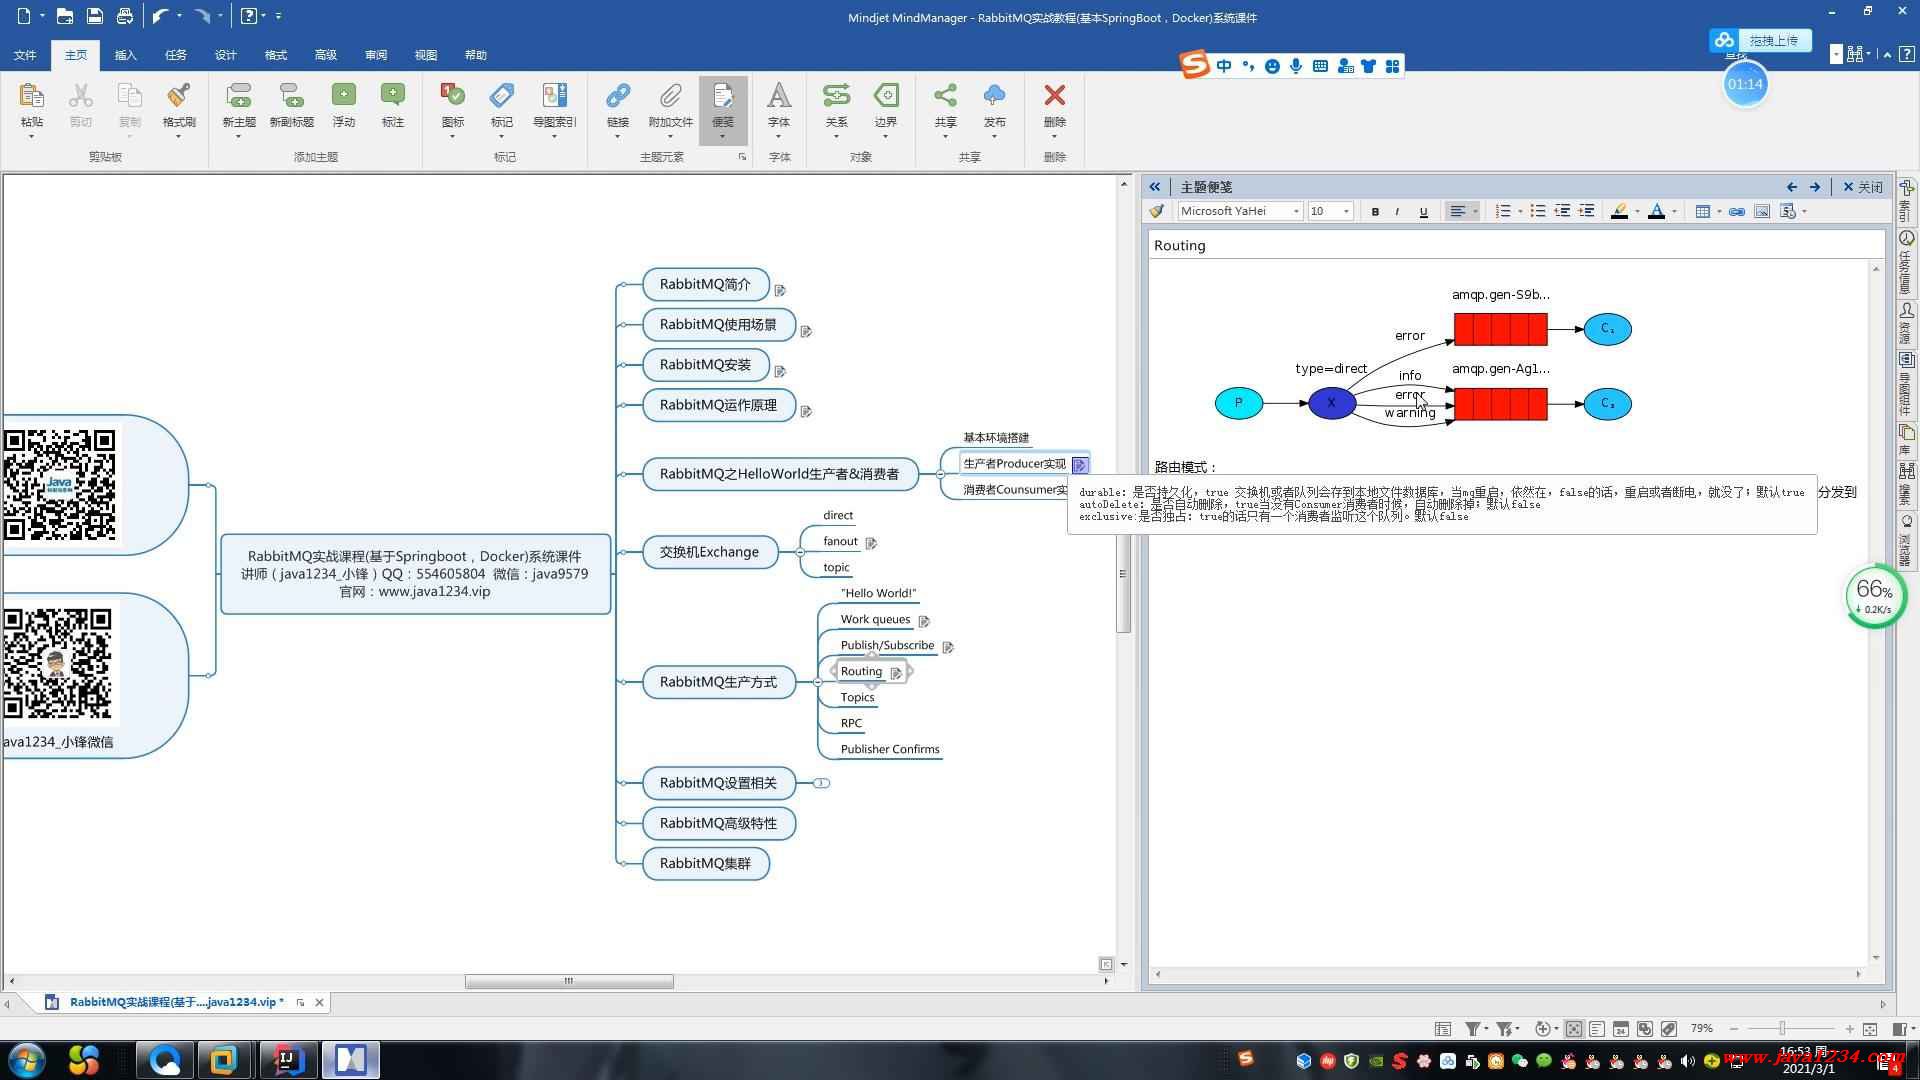The image size is (1920, 1080).
Task: Toggle underline in the notes toolbar
Action: [x=1423, y=211]
